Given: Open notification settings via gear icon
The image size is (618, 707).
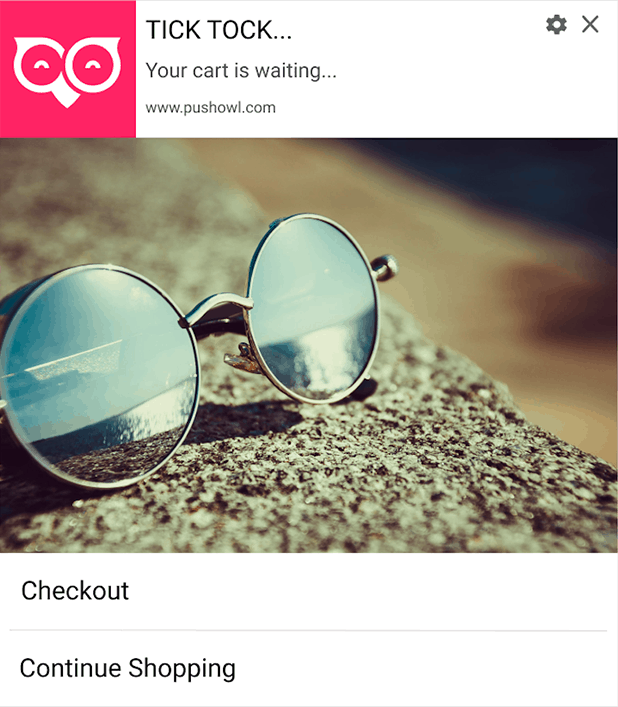Looking at the screenshot, I should coord(556,24).
